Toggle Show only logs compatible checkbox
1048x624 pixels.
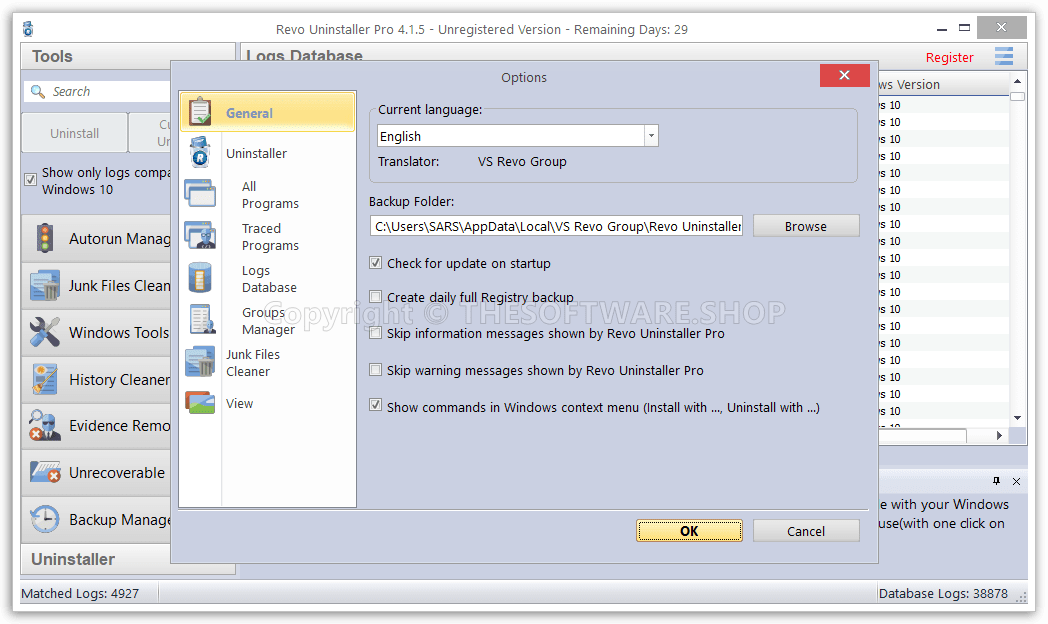pyautogui.click(x=30, y=179)
